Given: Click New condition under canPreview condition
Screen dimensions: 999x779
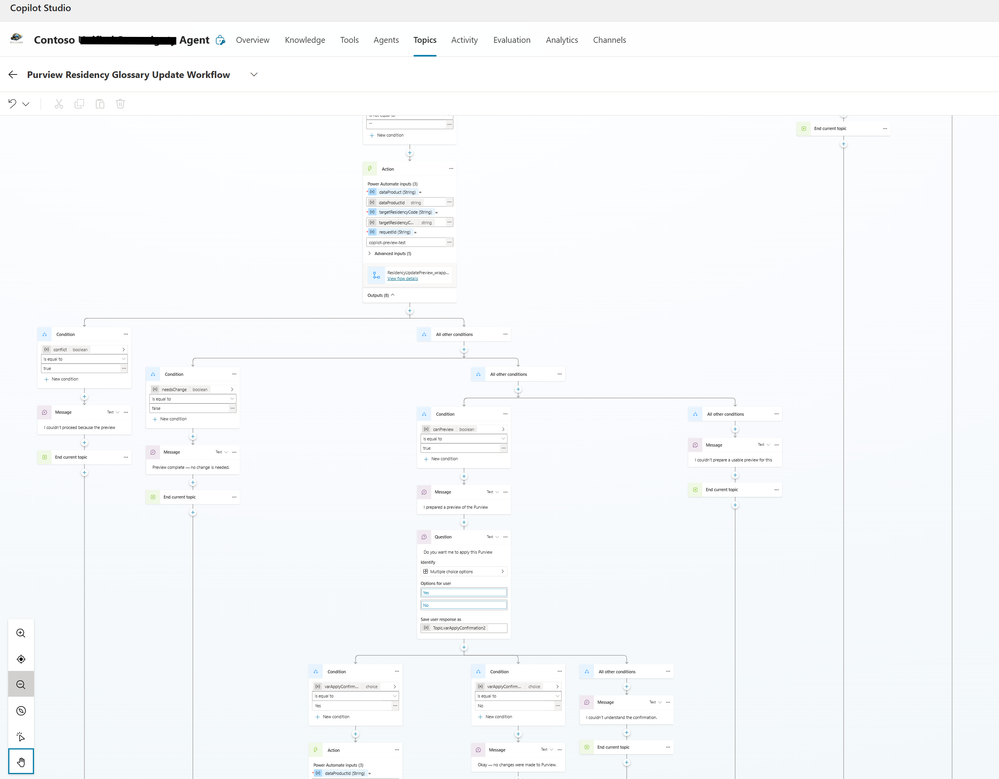Looking at the screenshot, I should (441, 459).
